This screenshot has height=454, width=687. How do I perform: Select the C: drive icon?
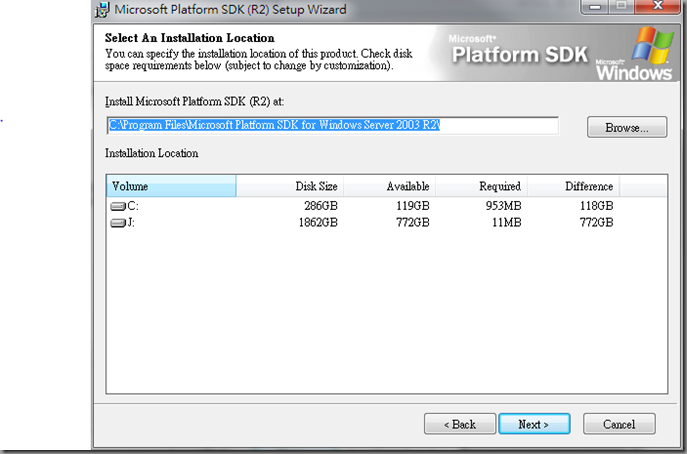[x=118, y=206]
